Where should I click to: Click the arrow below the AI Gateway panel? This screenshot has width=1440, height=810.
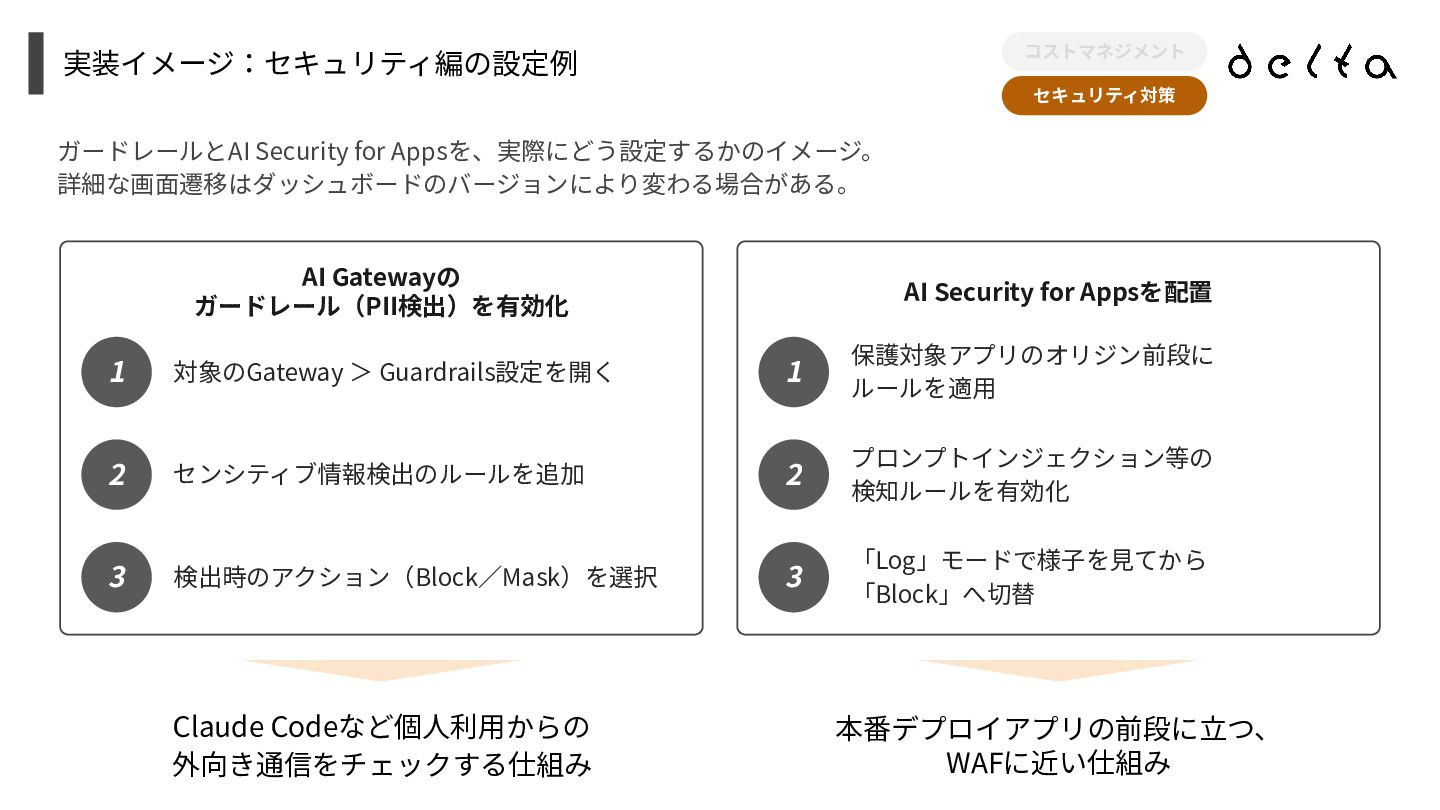pos(381,670)
